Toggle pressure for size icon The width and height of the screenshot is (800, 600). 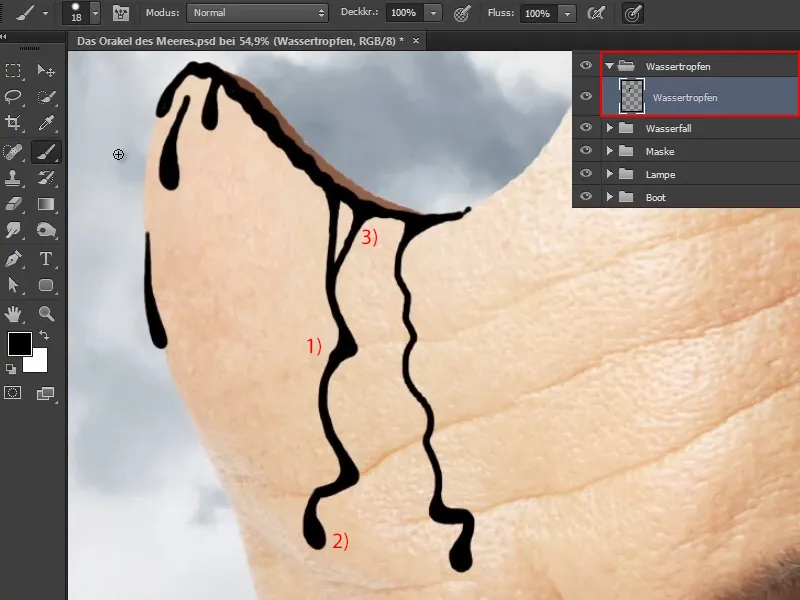tap(633, 13)
